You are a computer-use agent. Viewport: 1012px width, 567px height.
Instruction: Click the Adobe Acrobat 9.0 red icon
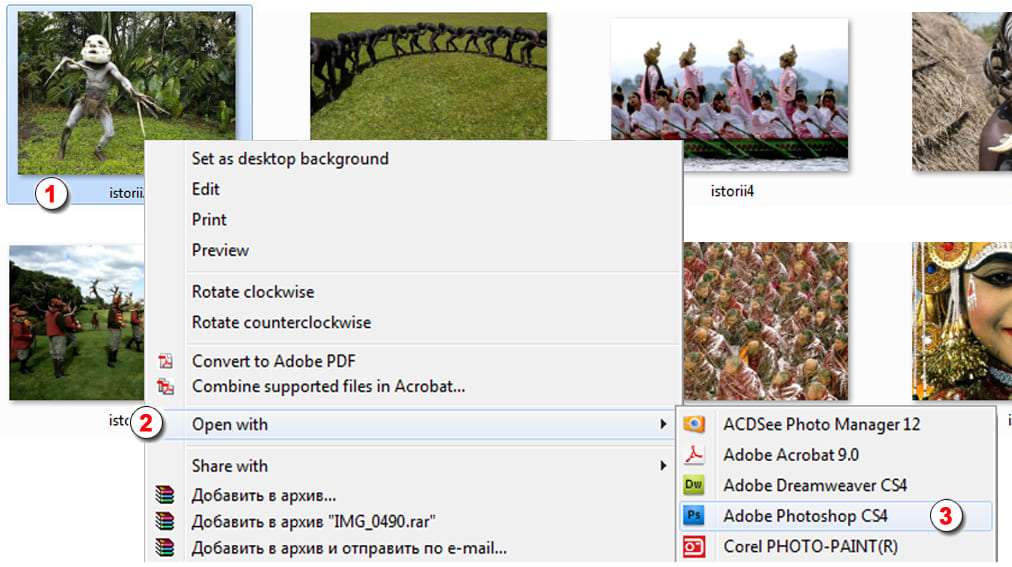[x=694, y=455]
